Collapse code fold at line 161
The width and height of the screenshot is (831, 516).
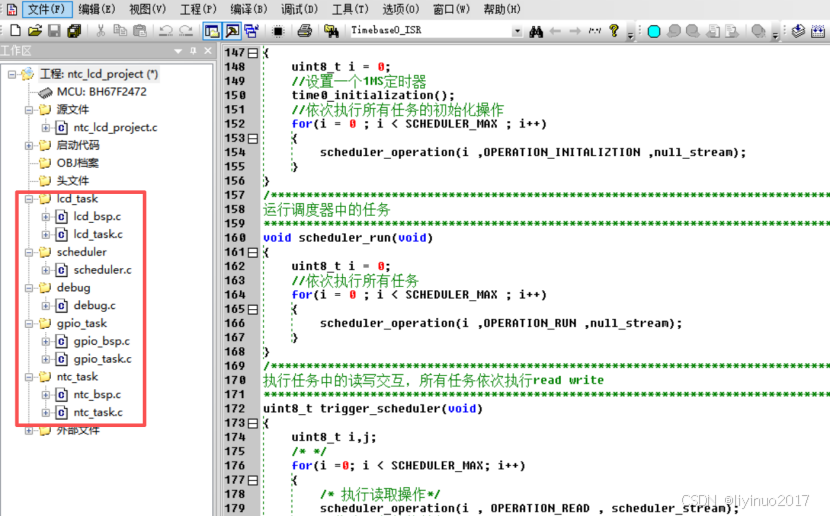[253, 252]
